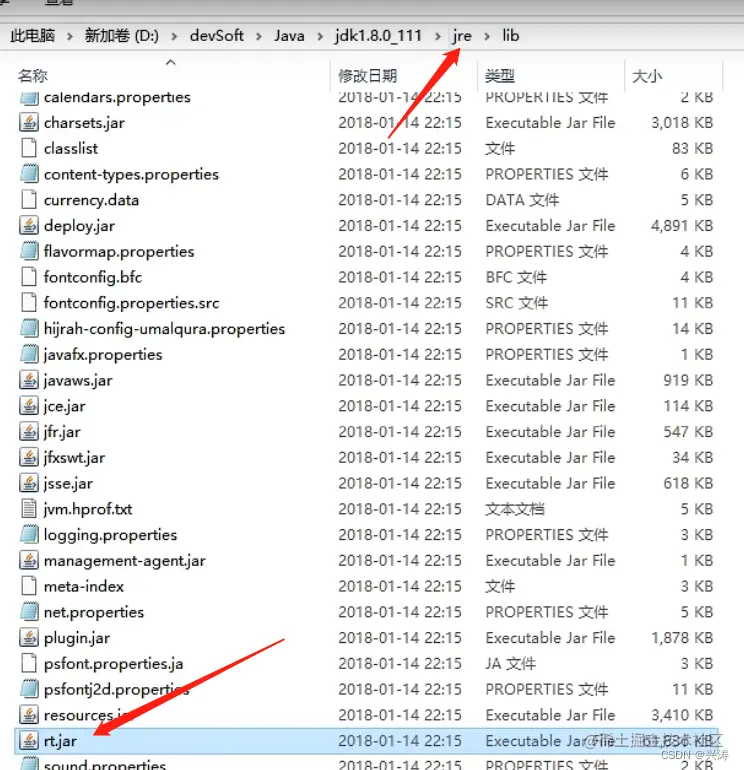The image size is (744, 770).
Task: Click the jfr.jar Java icon
Action: tap(28, 432)
